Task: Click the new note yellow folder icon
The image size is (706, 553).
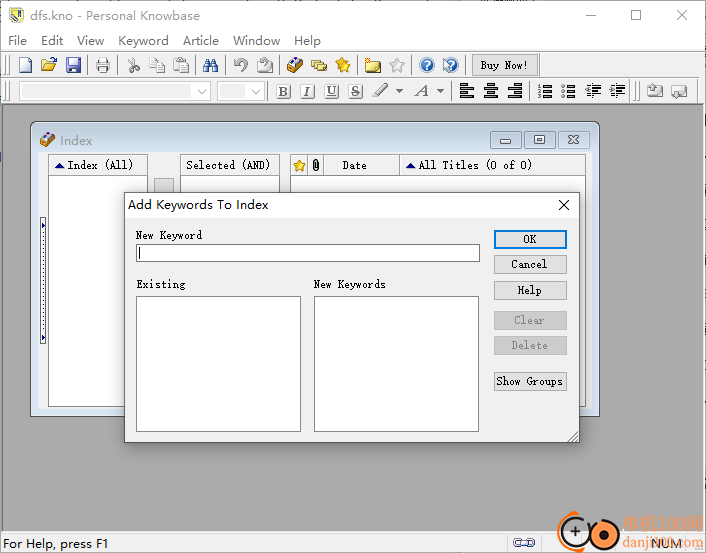Action: pyautogui.click(x=372, y=65)
